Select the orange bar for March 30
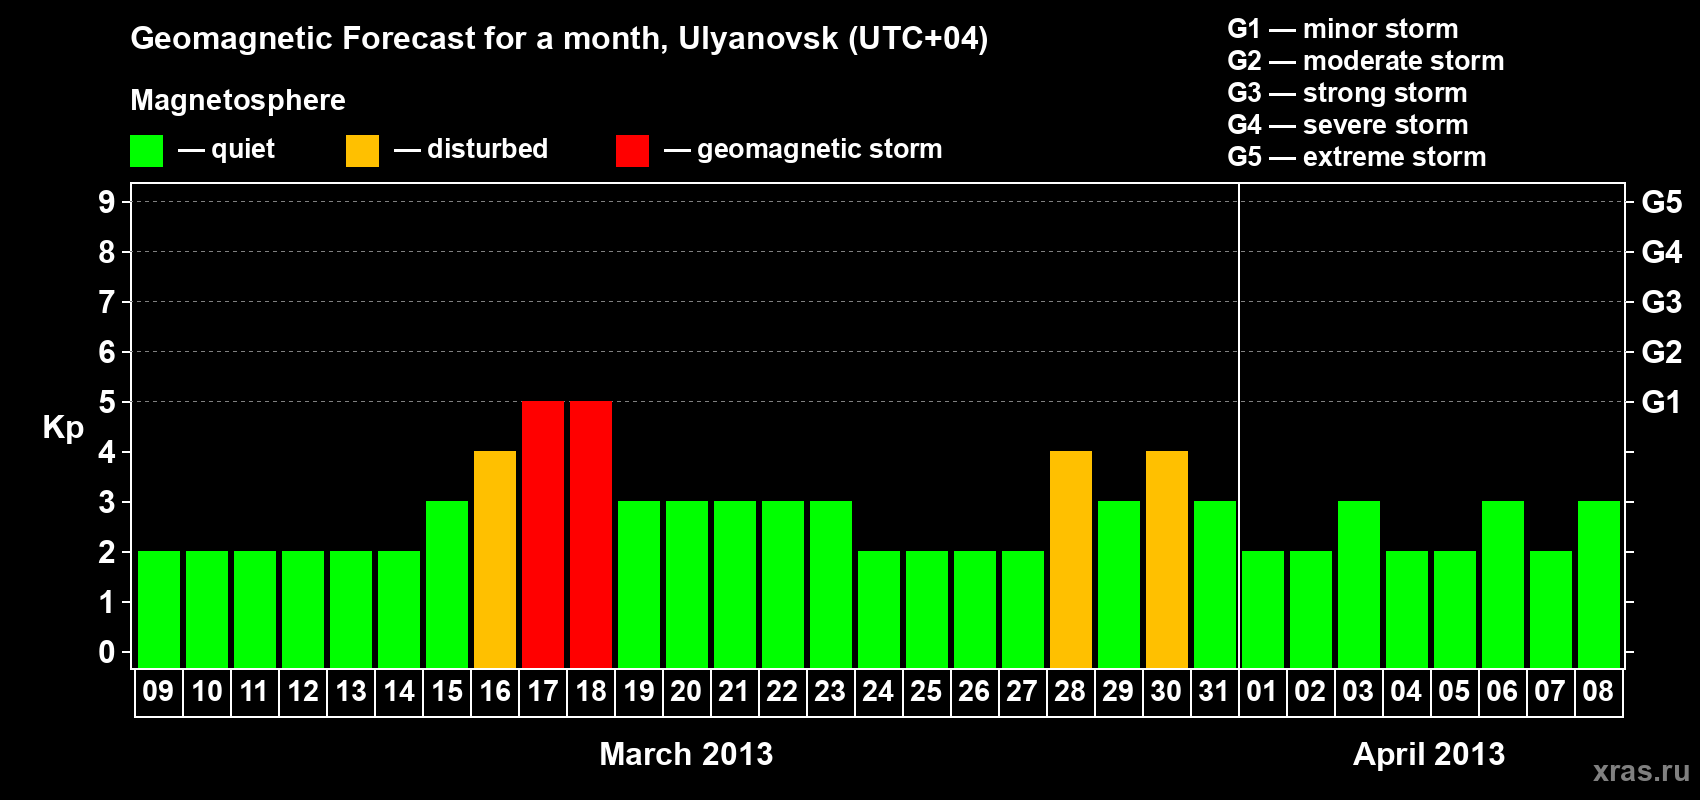This screenshot has height=800, width=1700. click(1167, 560)
